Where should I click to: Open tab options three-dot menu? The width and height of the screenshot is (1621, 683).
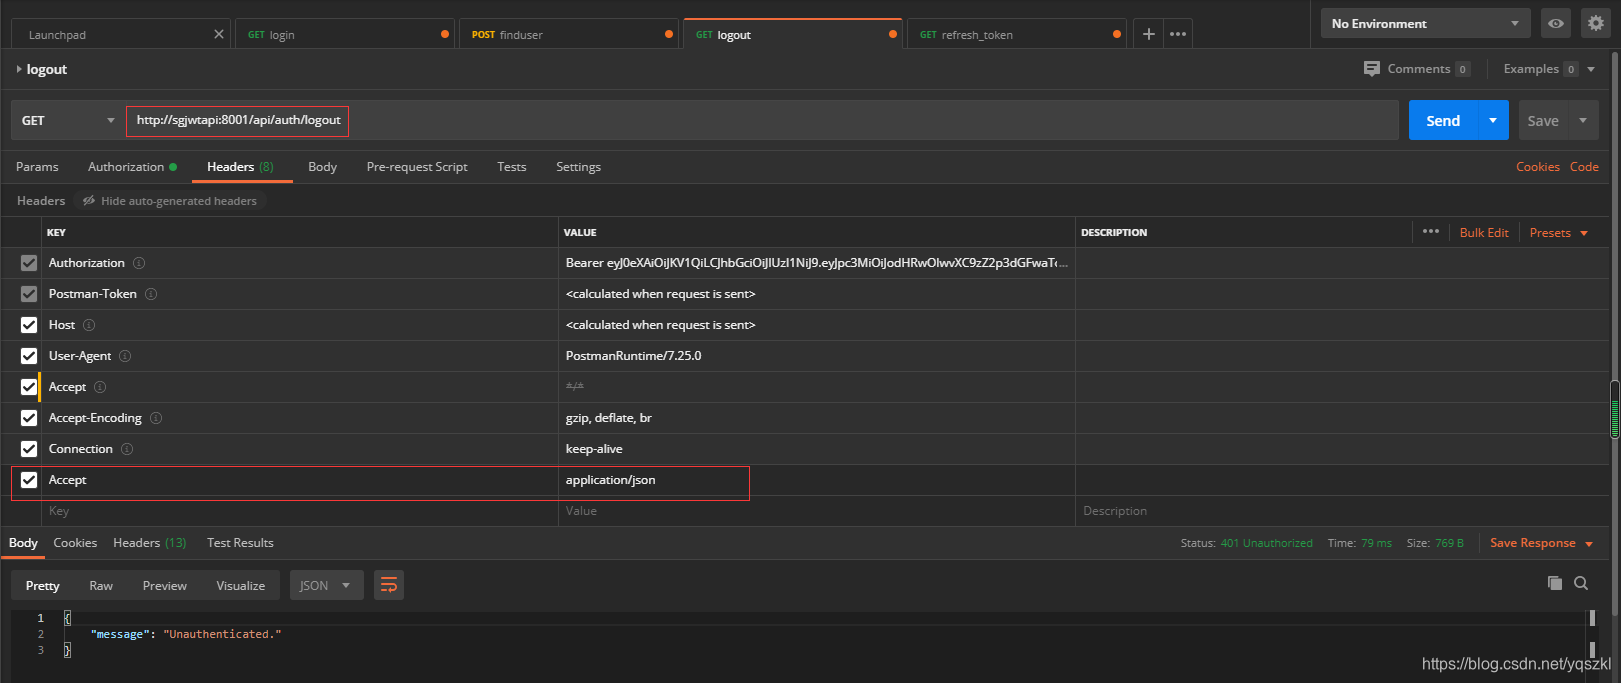1178,34
